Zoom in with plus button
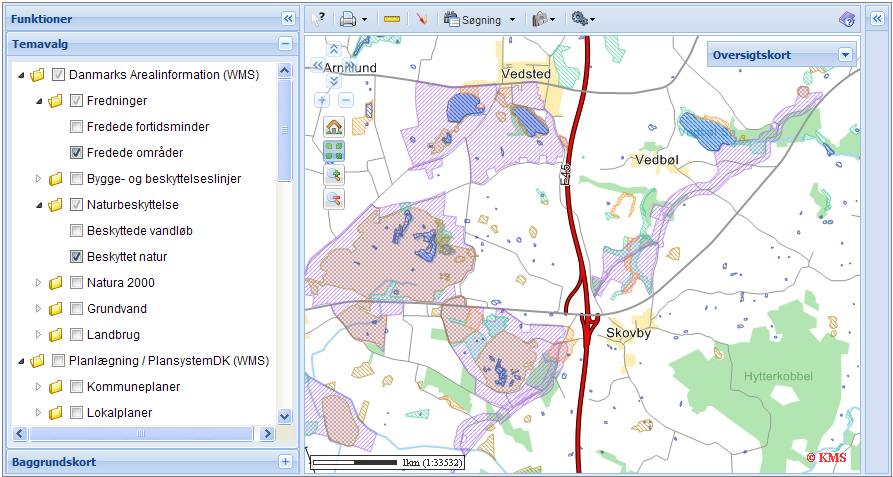893x477 pixels. [322, 101]
